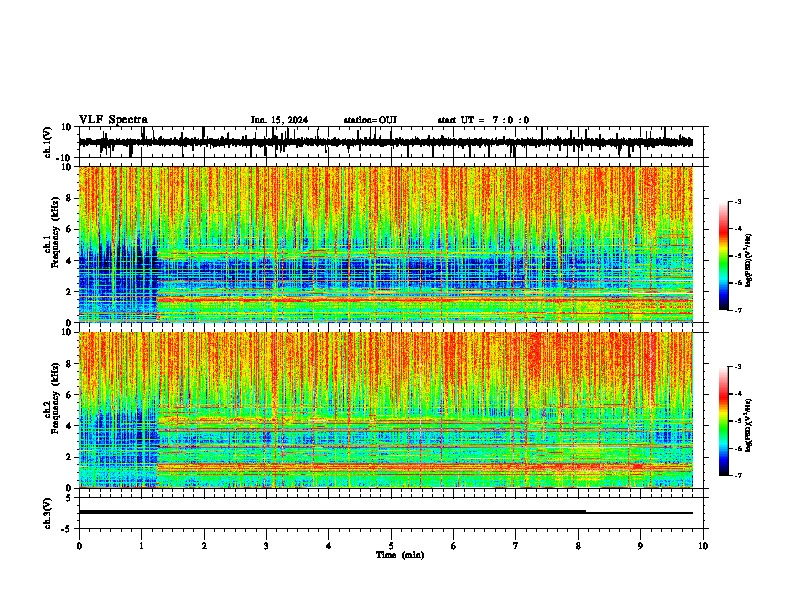Screen dimensions: 792x612
Task: Click the "ch.1(V)" axis label
Action: [48, 142]
